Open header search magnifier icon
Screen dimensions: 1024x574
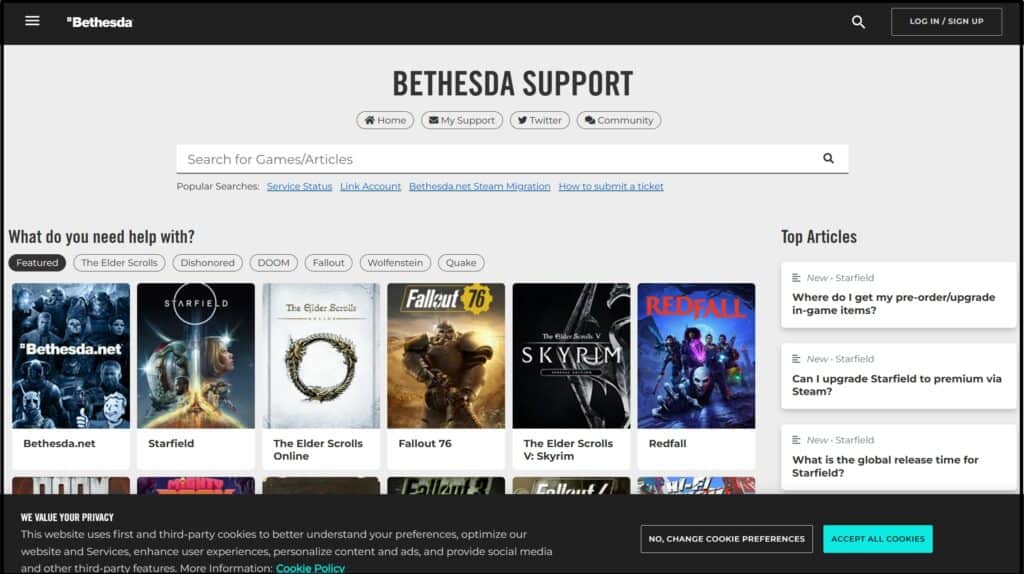pyautogui.click(x=858, y=22)
